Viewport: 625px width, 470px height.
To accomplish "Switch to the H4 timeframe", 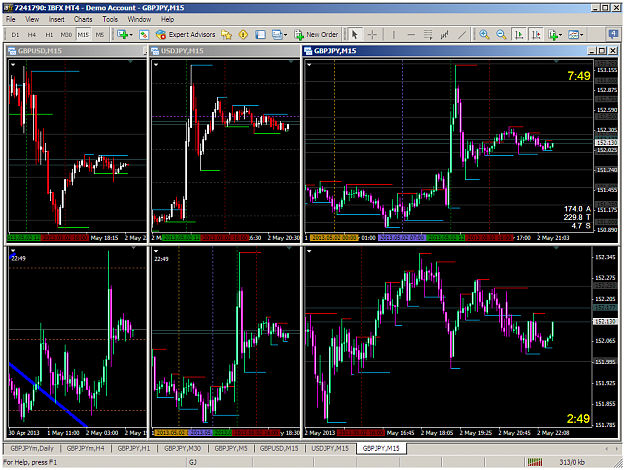I will click(x=32, y=35).
